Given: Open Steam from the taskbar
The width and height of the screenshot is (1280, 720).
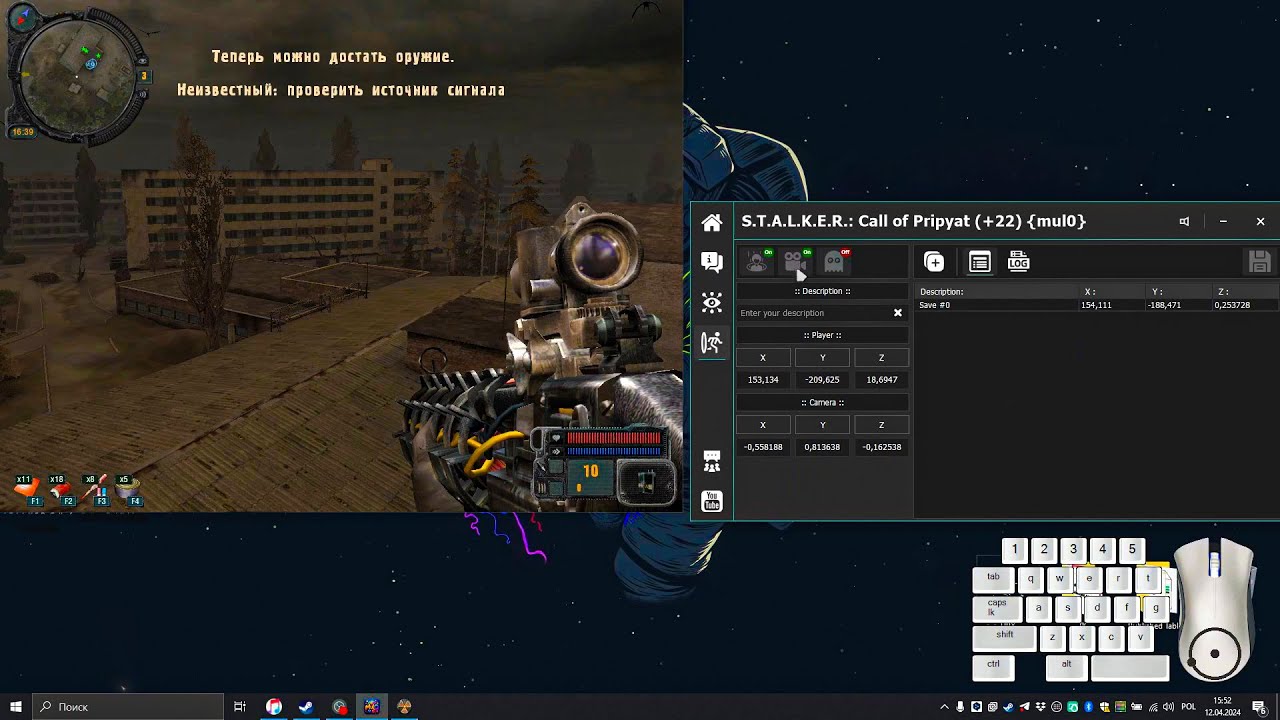Looking at the screenshot, I should [307, 707].
